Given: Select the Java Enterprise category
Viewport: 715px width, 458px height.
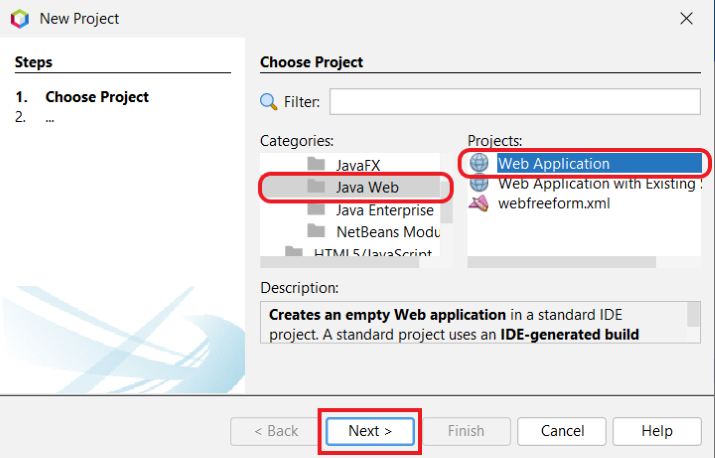Looking at the screenshot, I should (x=385, y=210).
